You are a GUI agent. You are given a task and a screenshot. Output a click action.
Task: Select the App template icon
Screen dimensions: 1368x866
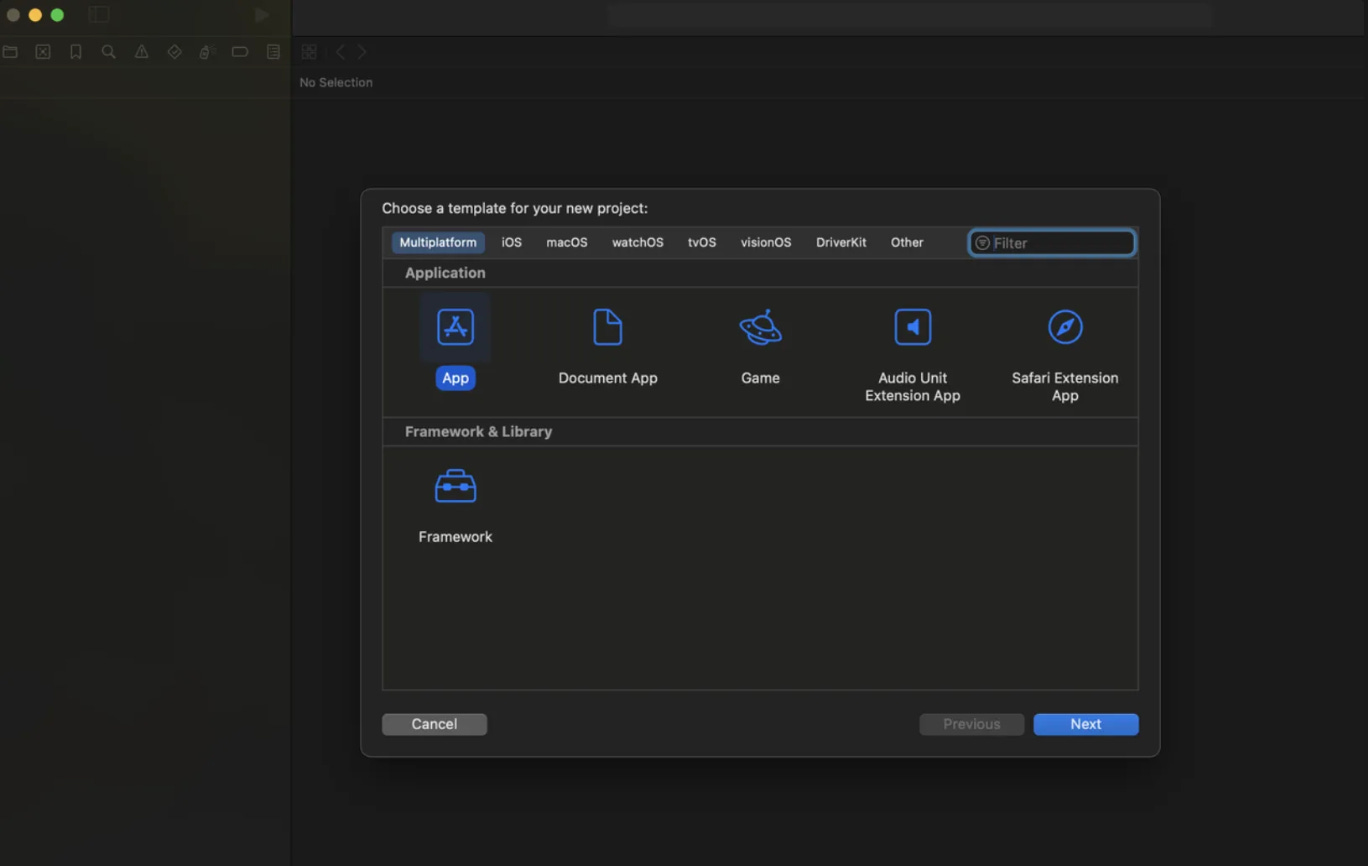455,328
